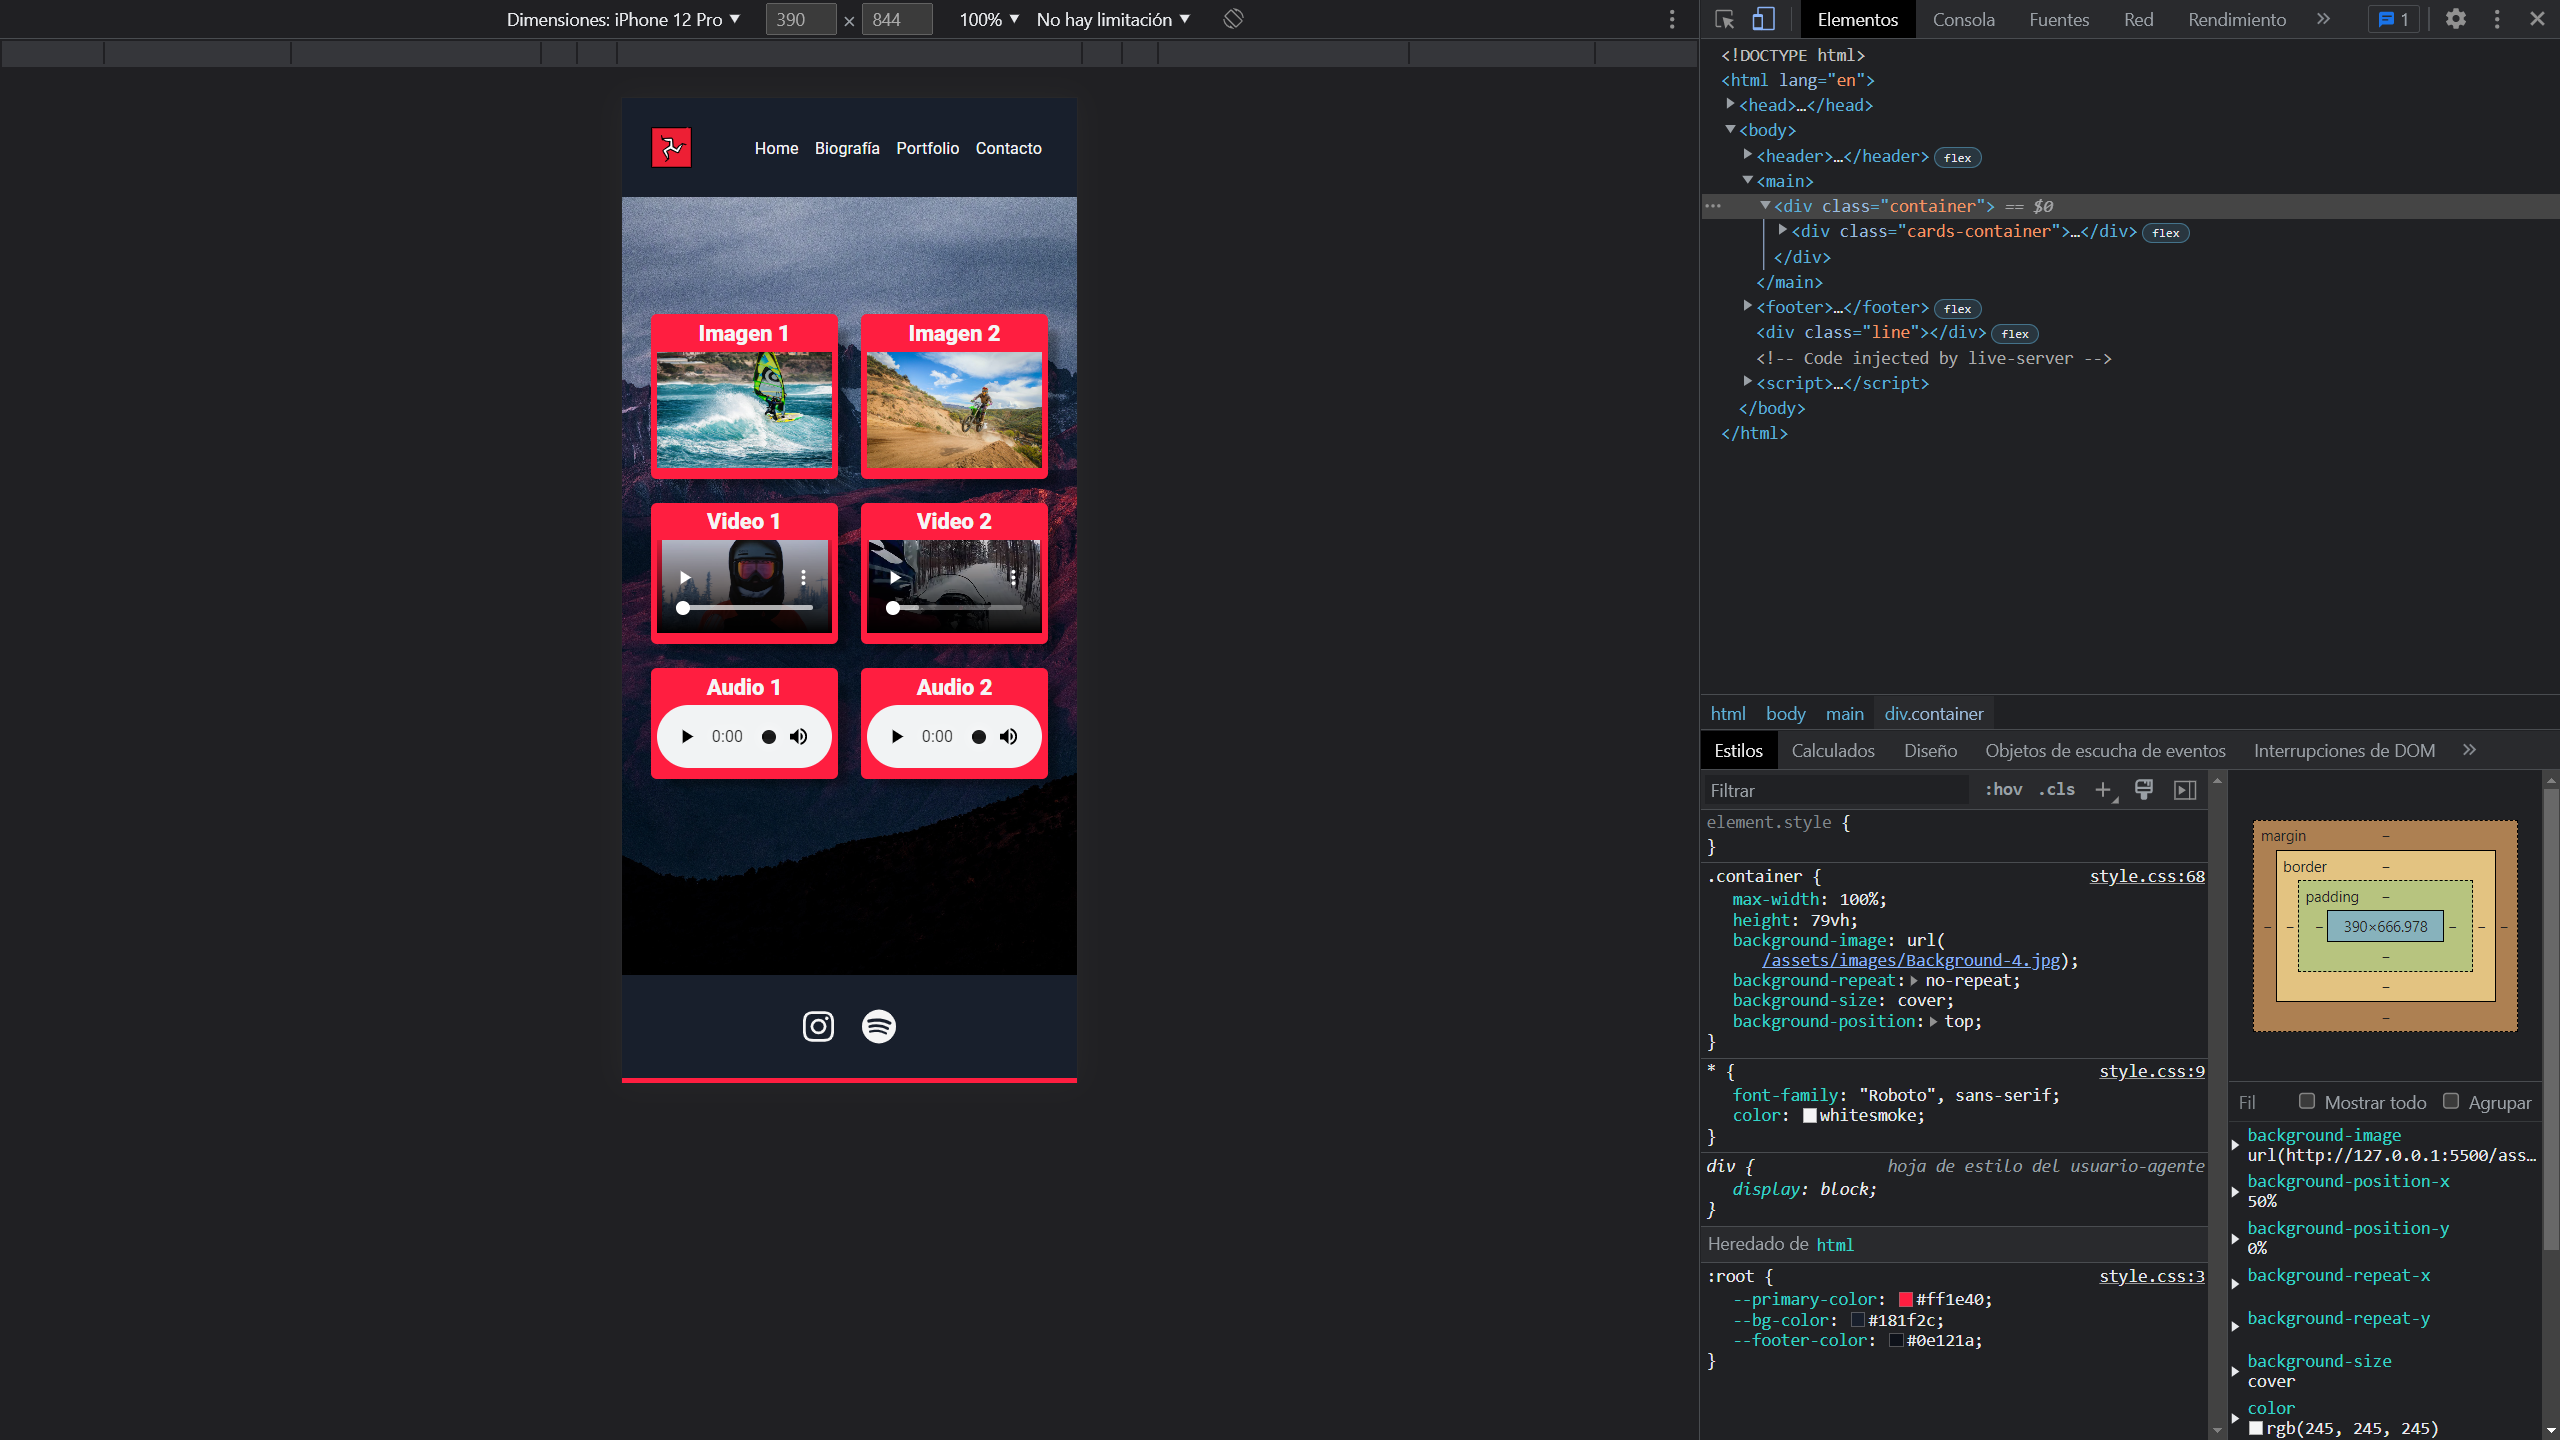Activate the inspect element picker icon
Screen dimensions: 2560x1440
click(x=1724, y=19)
